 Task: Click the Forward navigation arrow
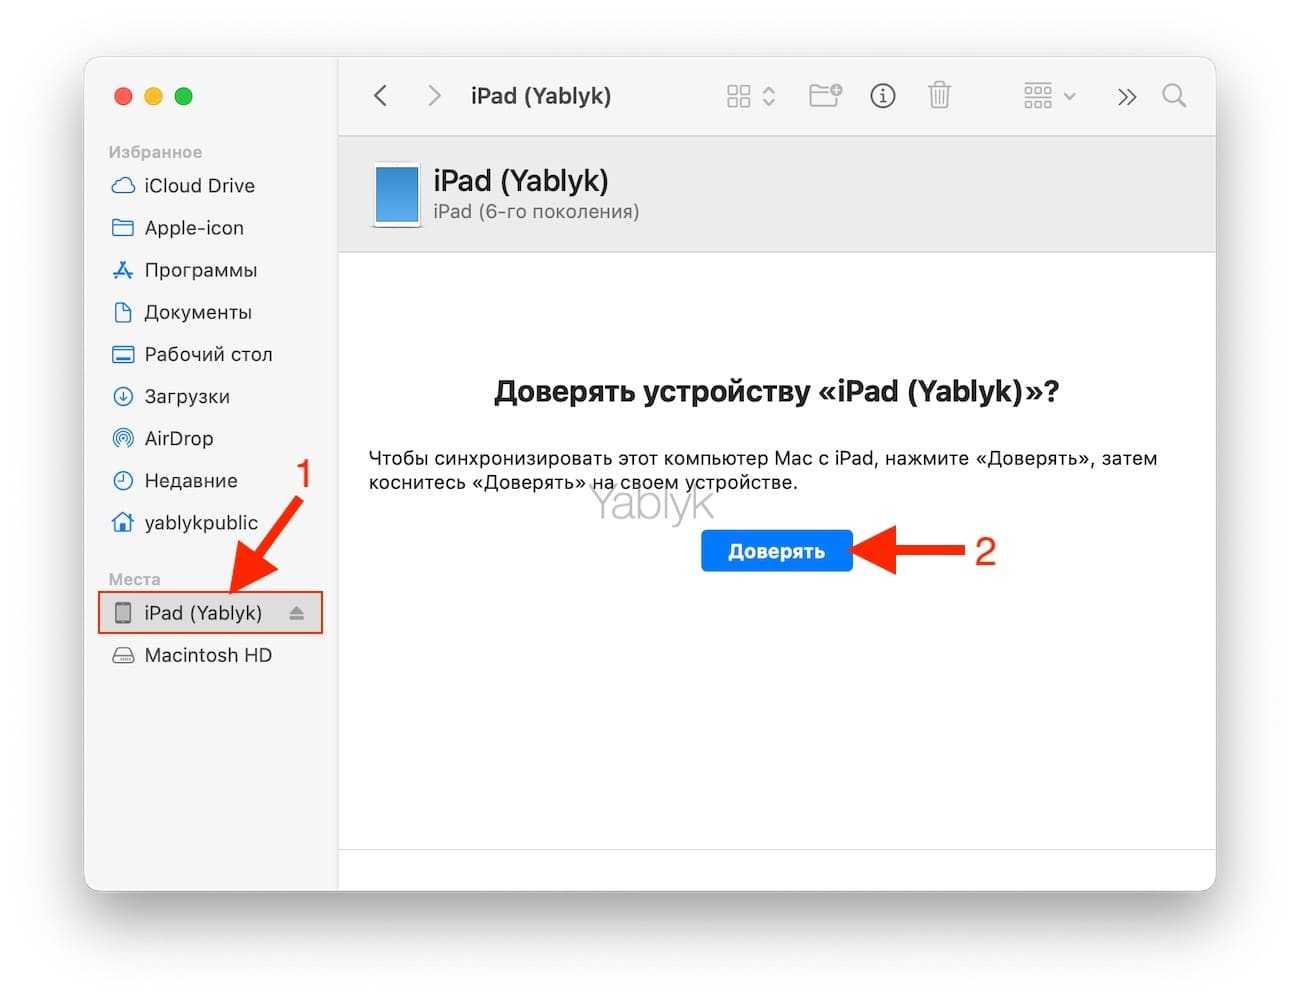coord(434,96)
